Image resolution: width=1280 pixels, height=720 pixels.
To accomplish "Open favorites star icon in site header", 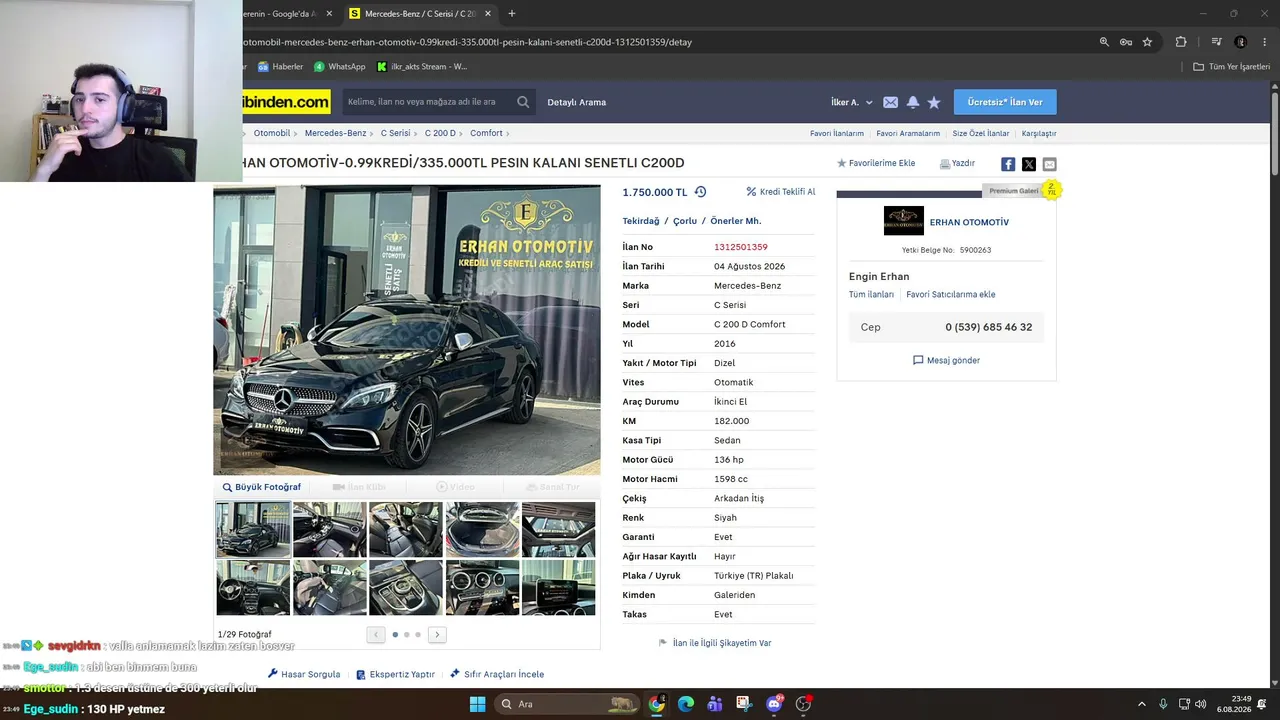I will 934,102.
